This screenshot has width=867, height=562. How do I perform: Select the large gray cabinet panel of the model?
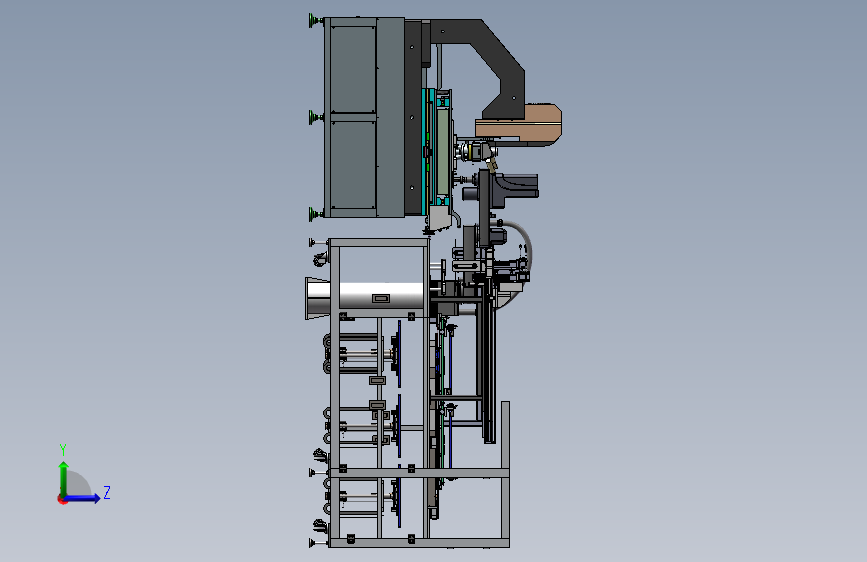[365, 117]
